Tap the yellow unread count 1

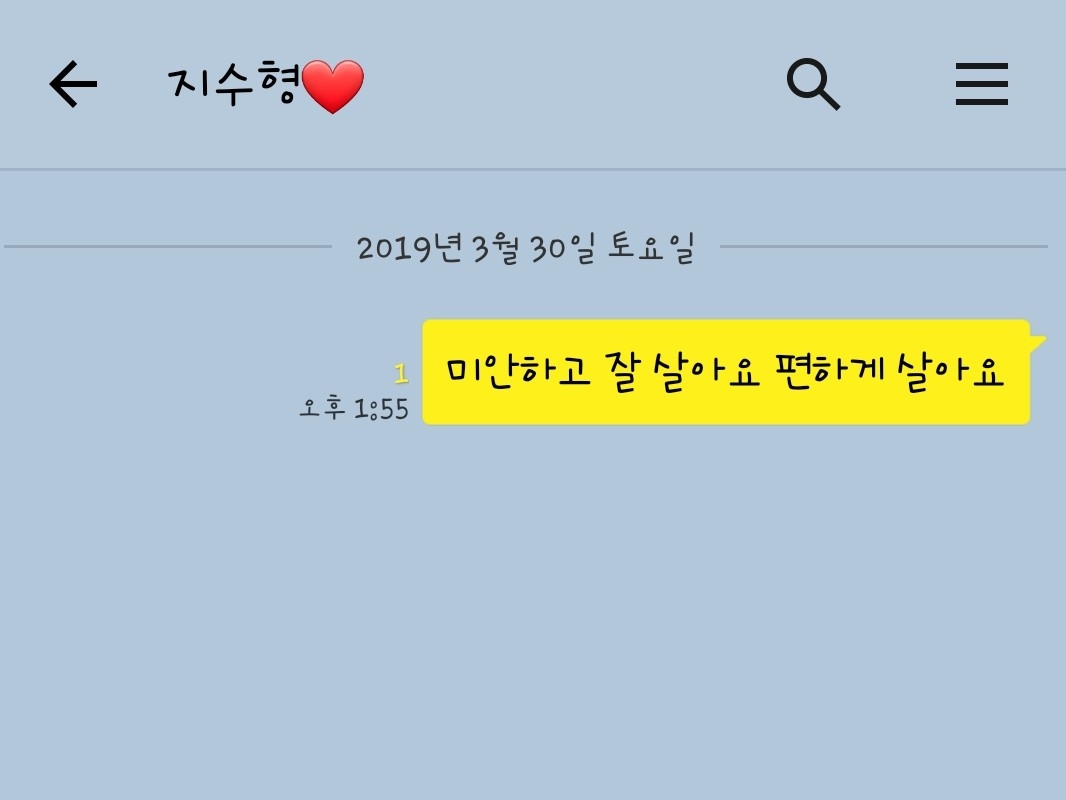coord(401,373)
